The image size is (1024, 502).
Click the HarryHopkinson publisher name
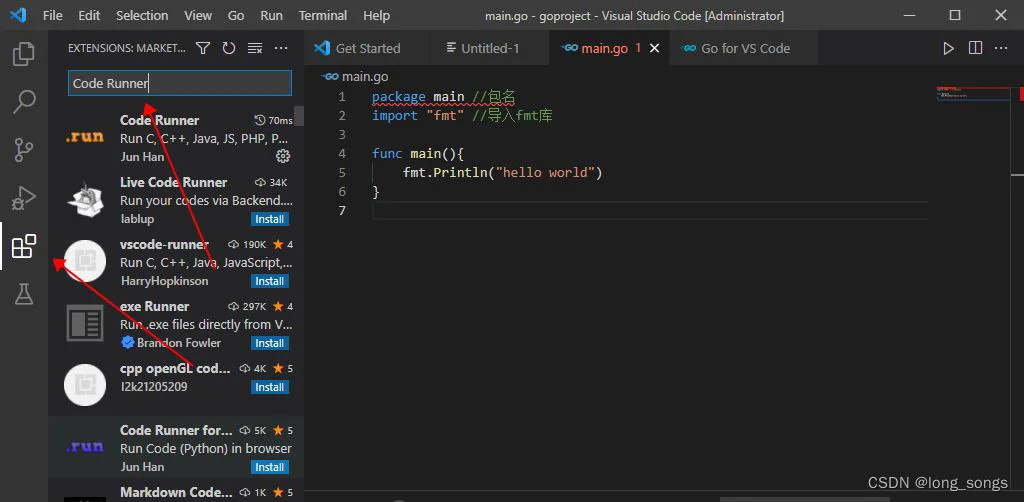pos(165,281)
